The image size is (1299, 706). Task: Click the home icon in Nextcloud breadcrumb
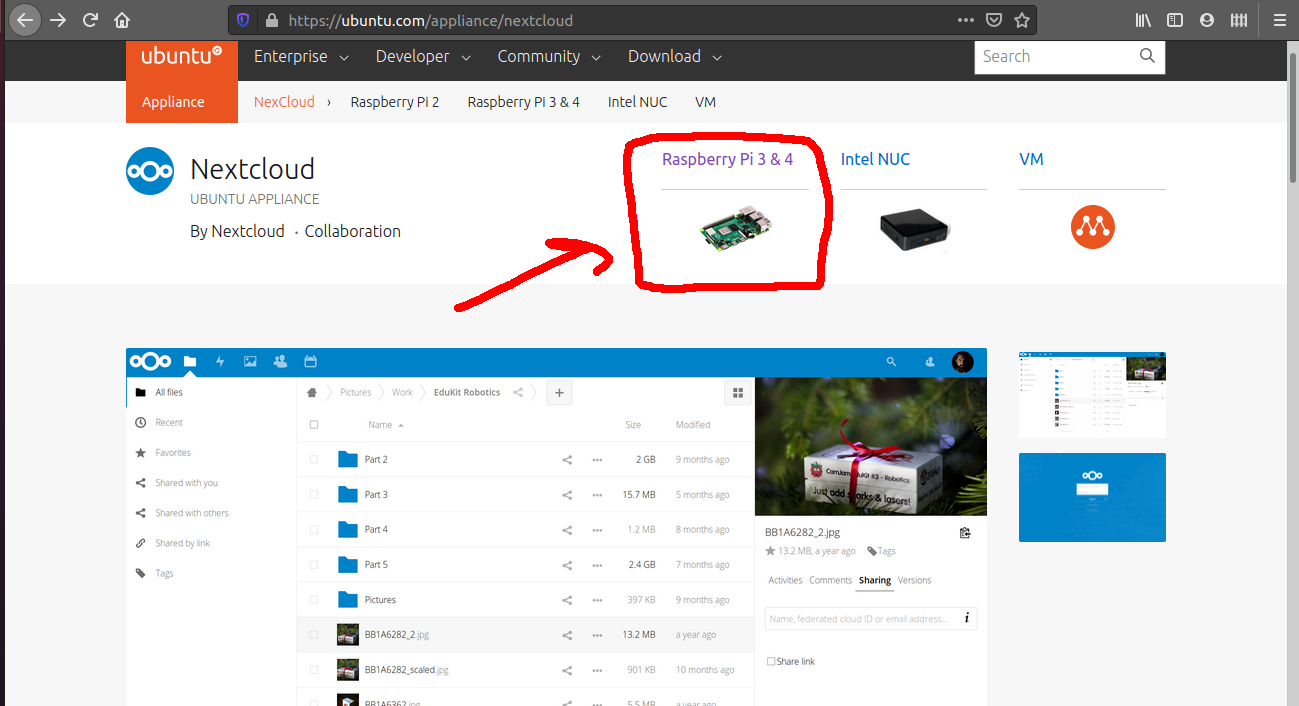(312, 393)
